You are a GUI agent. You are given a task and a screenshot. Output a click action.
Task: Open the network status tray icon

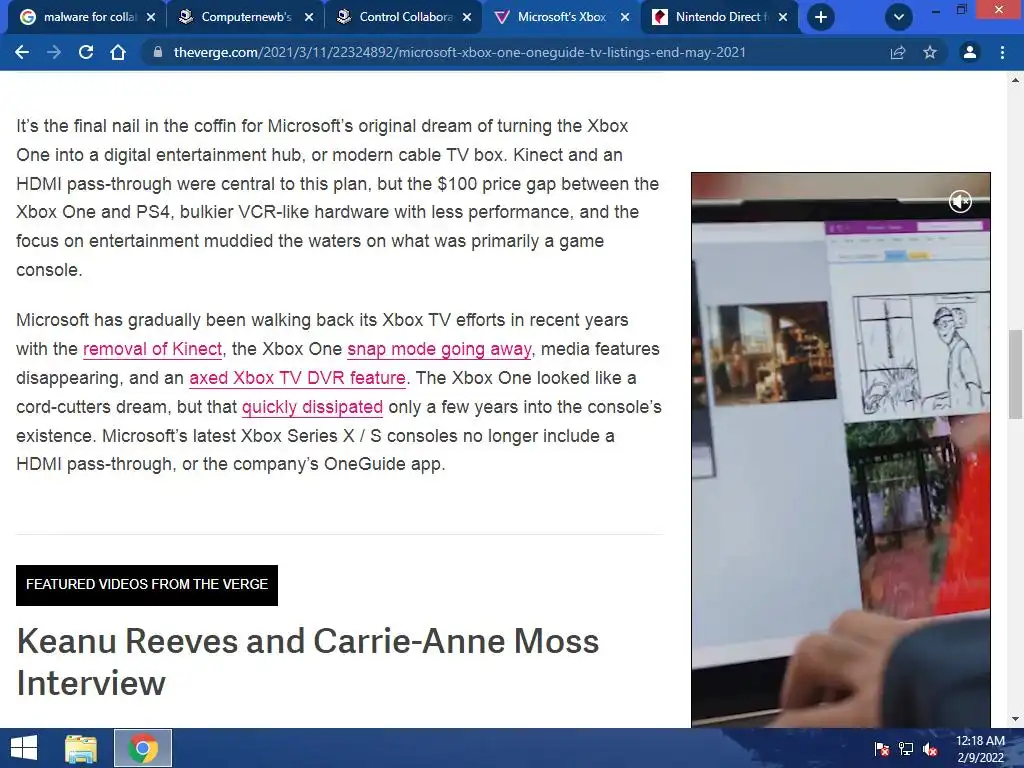tap(906, 749)
